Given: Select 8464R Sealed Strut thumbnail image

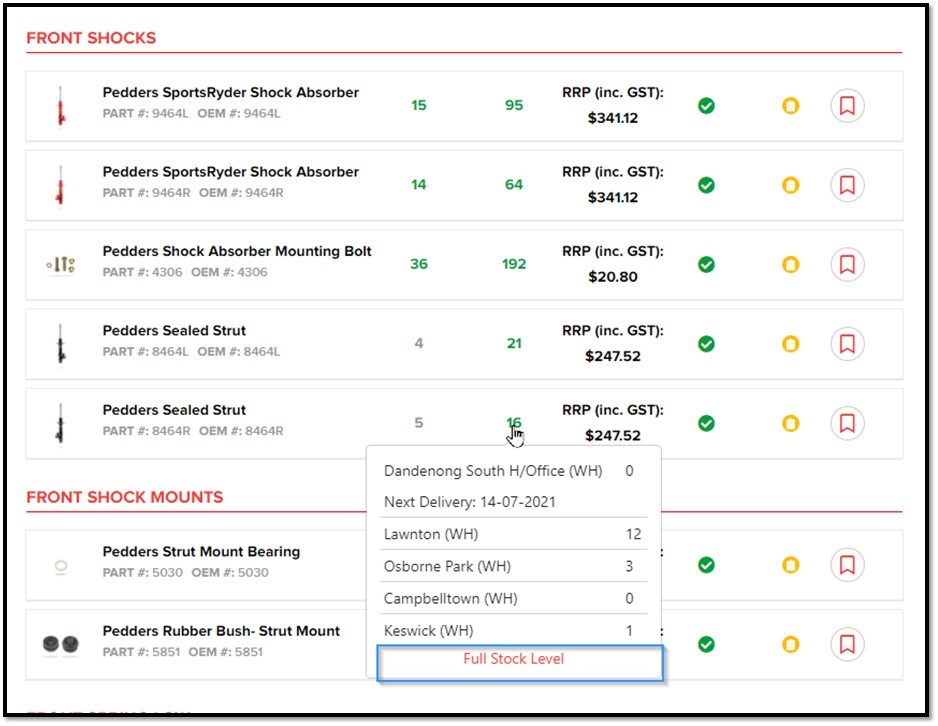Looking at the screenshot, I should click(60, 423).
